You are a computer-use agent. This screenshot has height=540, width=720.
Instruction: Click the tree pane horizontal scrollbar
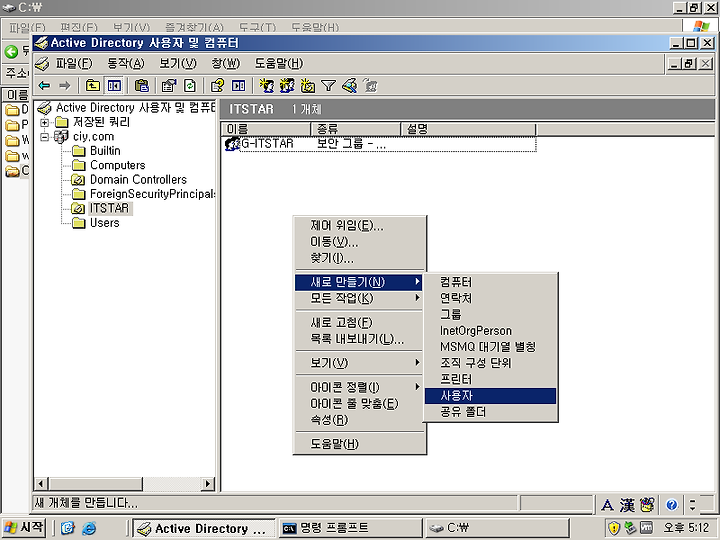(x=125, y=484)
